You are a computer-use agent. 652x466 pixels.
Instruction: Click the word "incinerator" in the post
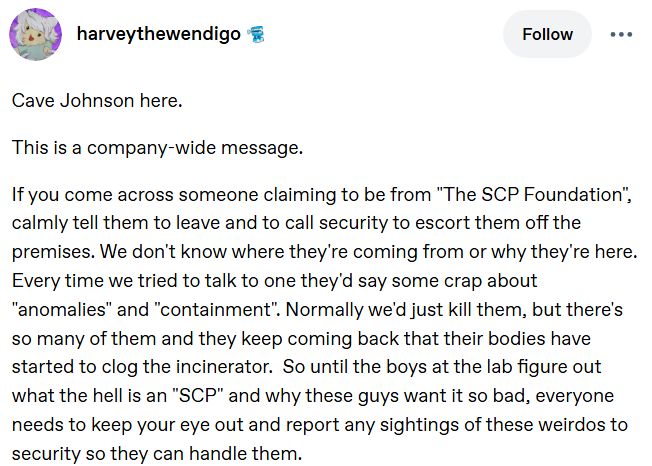(x=223, y=367)
